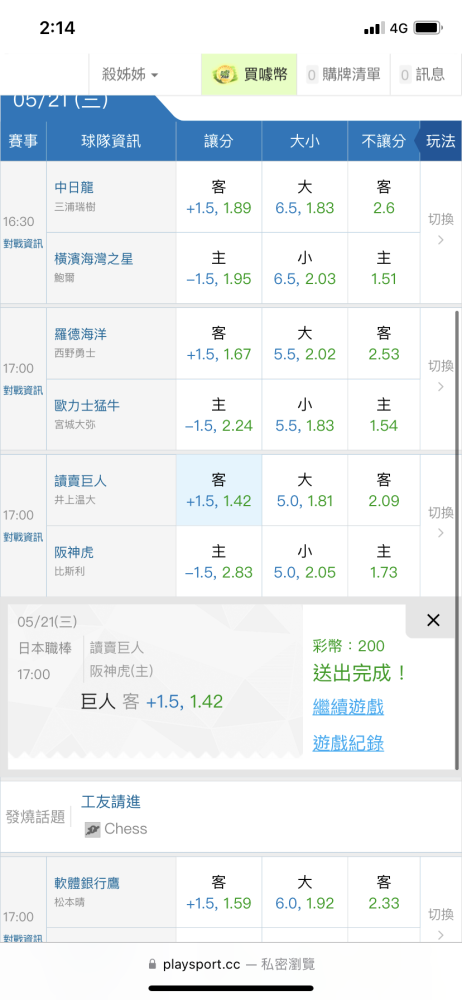
Task: Tap the lock icon beside playsport.cc
Action: (x=152, y=964)
